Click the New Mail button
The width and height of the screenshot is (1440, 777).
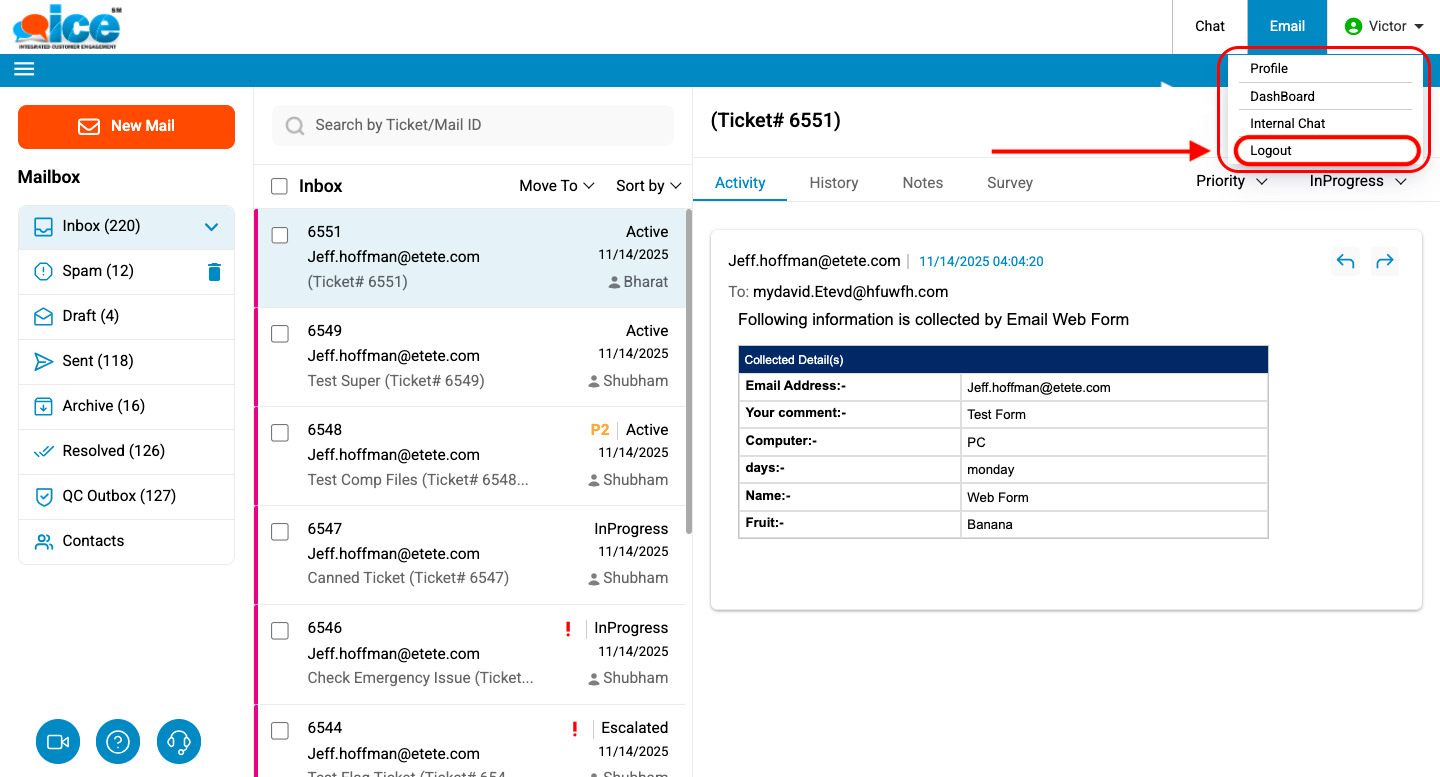coord(126,127)
